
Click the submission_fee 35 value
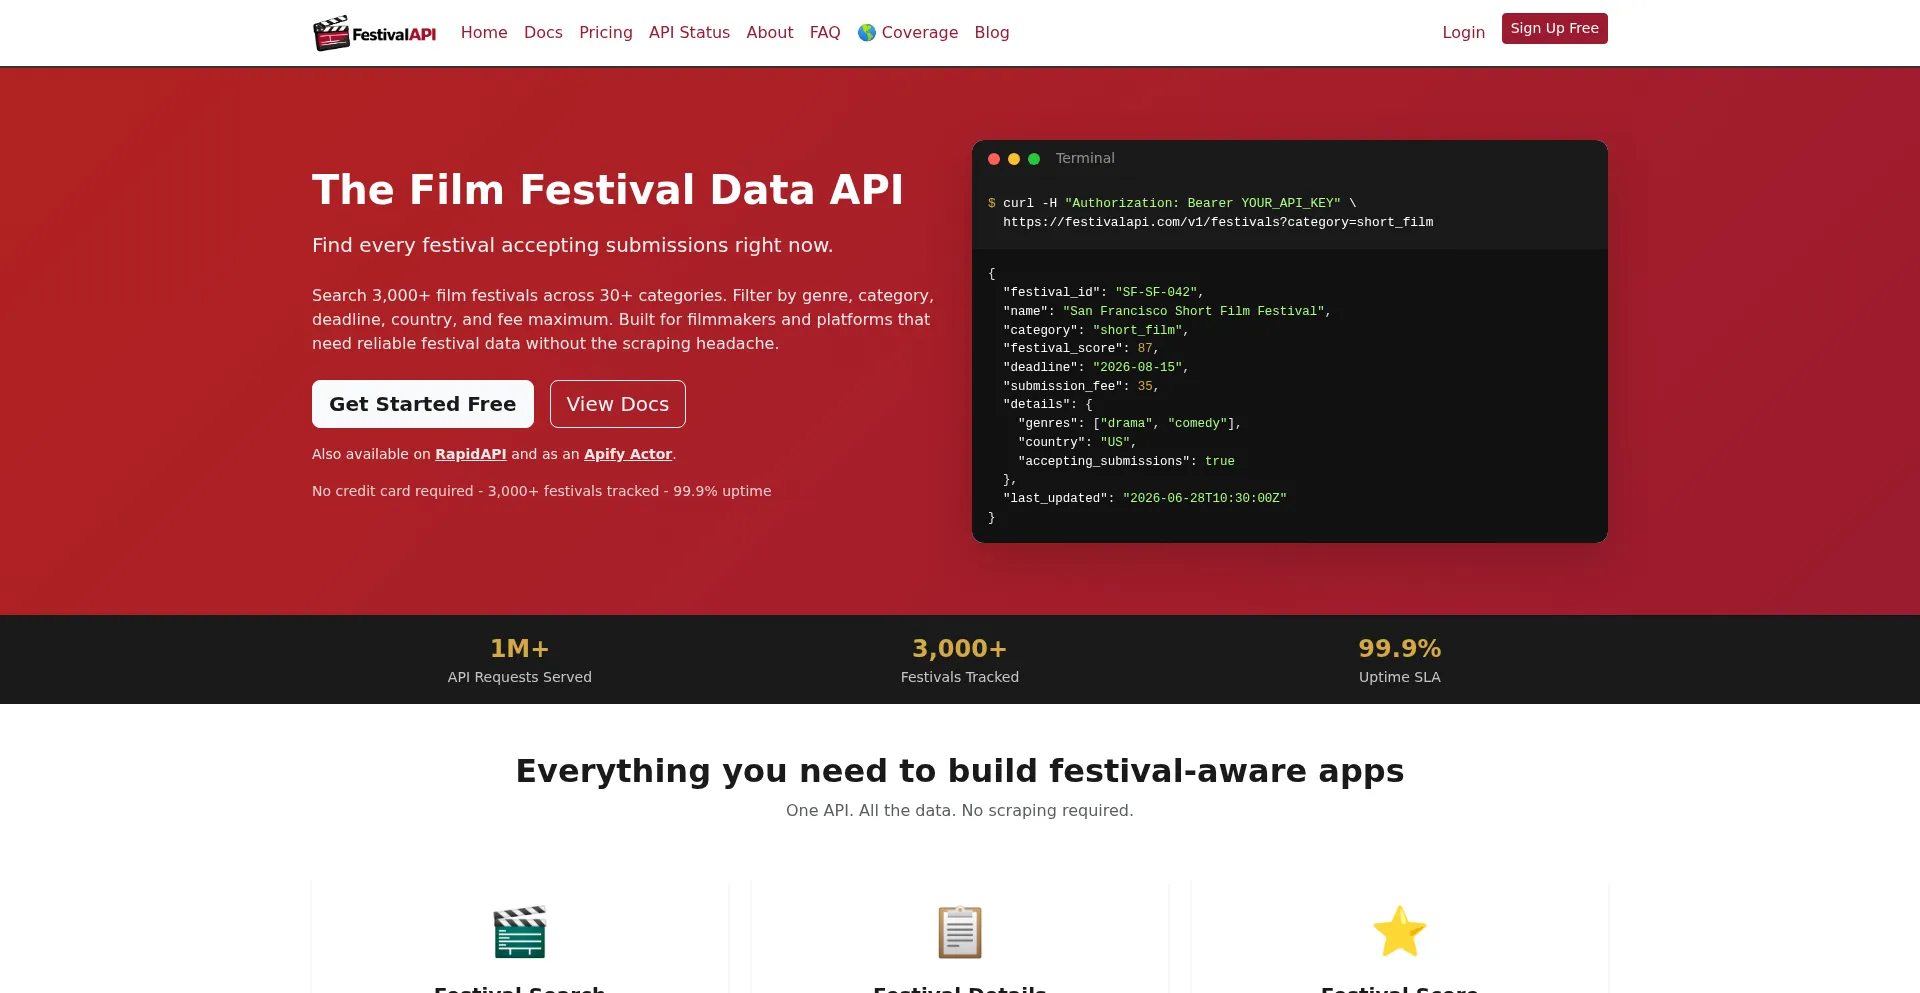coord(1145,386)
